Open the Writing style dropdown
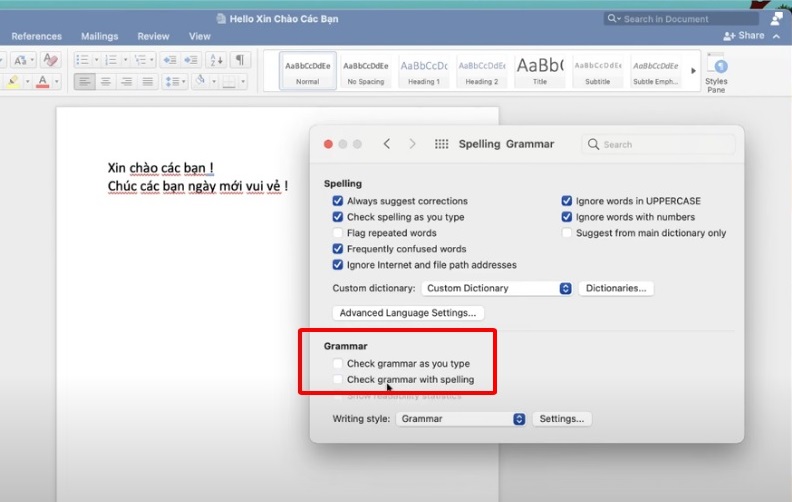792x502 pixels. (x=461, y=419)
